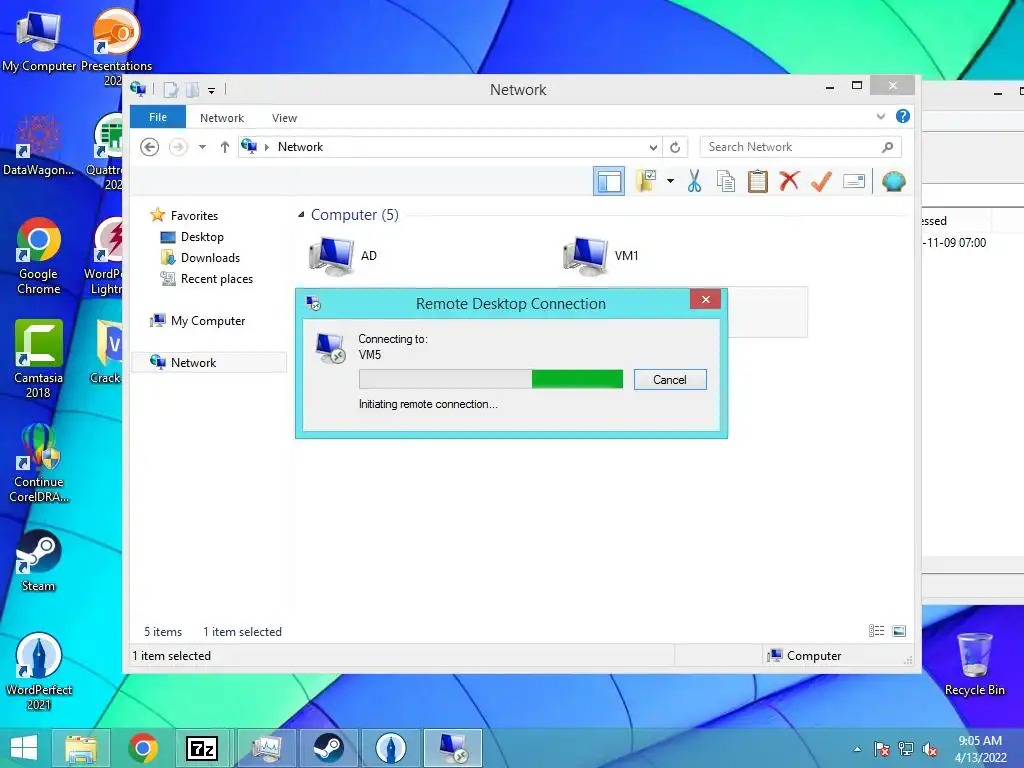Click the Action Center flag tray icon
Screen dimensions: 1024x768
[882, 749]
